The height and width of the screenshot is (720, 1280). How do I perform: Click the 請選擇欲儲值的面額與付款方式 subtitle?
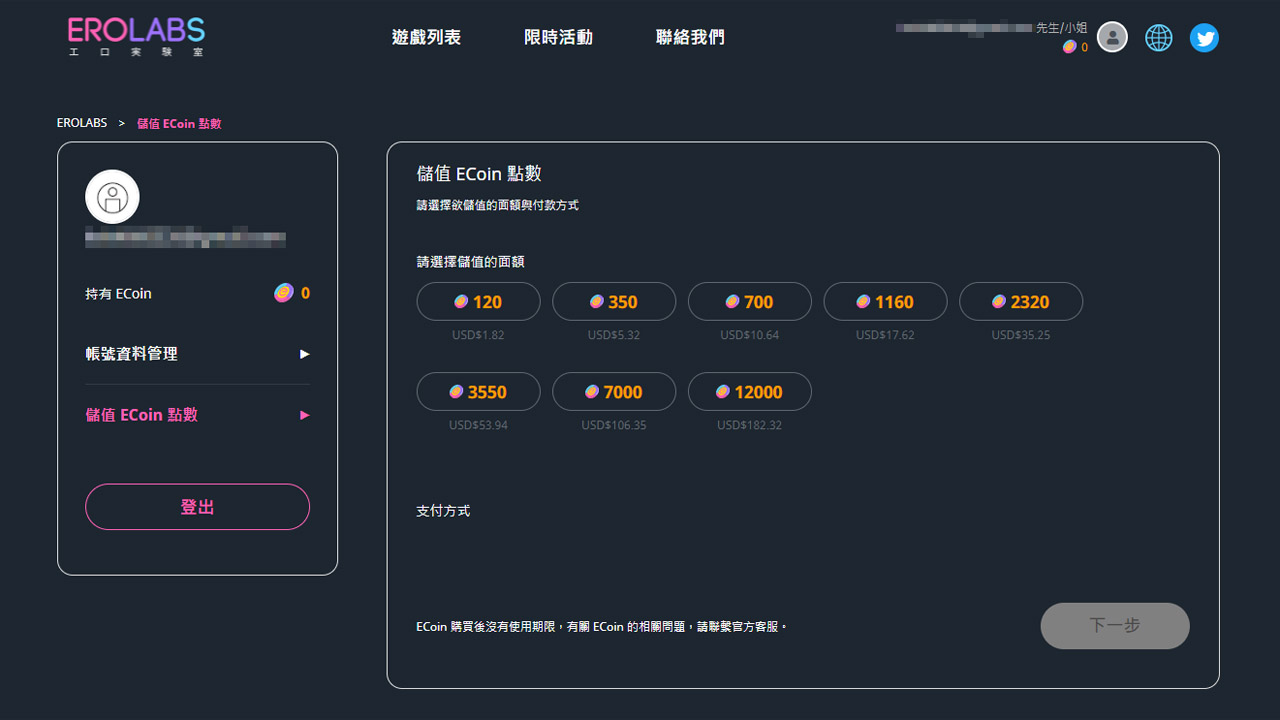(x=497, y=205)
